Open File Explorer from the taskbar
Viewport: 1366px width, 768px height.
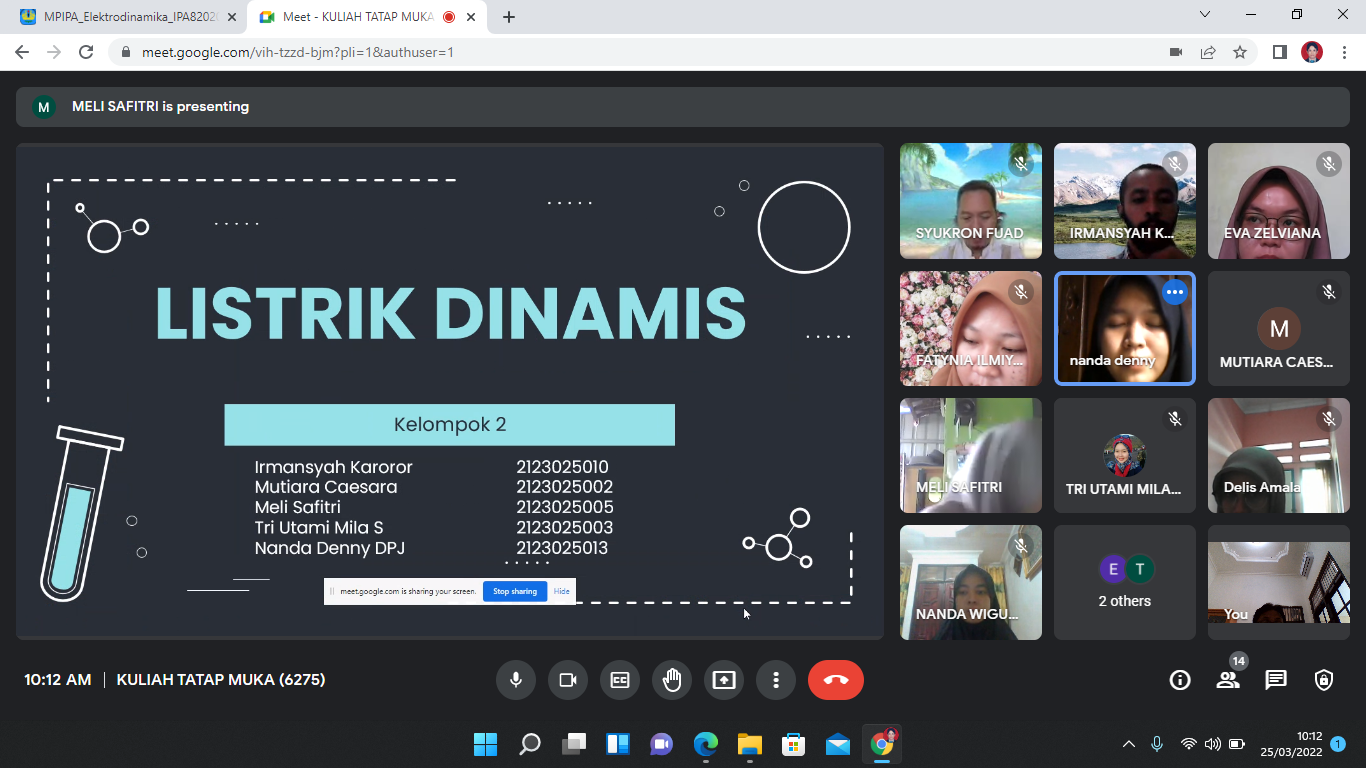tap(749, 744)
